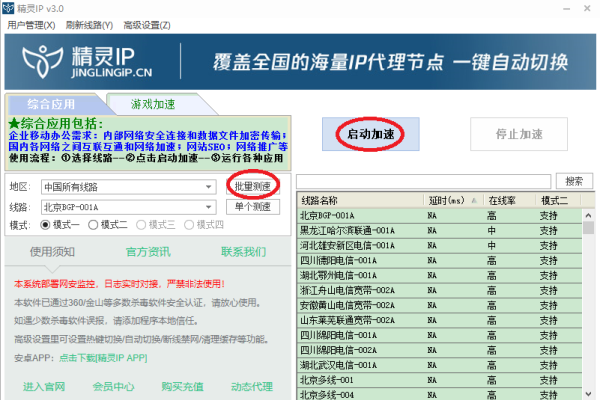Click the 批量测速 button
600x400 pixels.
pyautogui.click(x=253, y=186)
